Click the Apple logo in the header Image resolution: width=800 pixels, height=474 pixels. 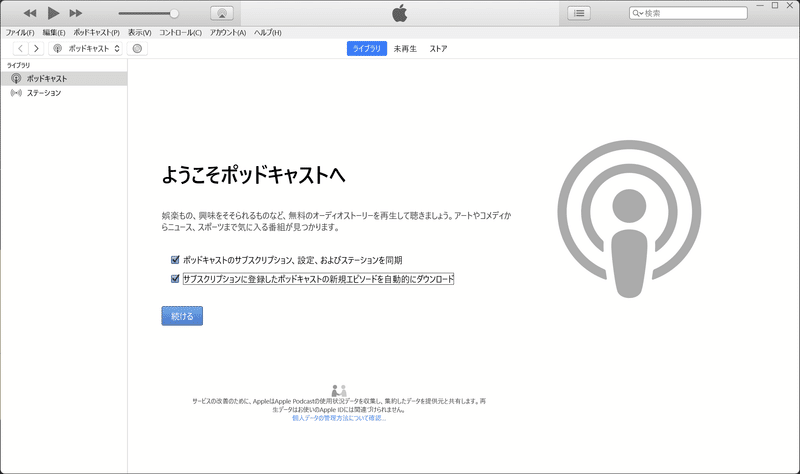pos(399,13)
